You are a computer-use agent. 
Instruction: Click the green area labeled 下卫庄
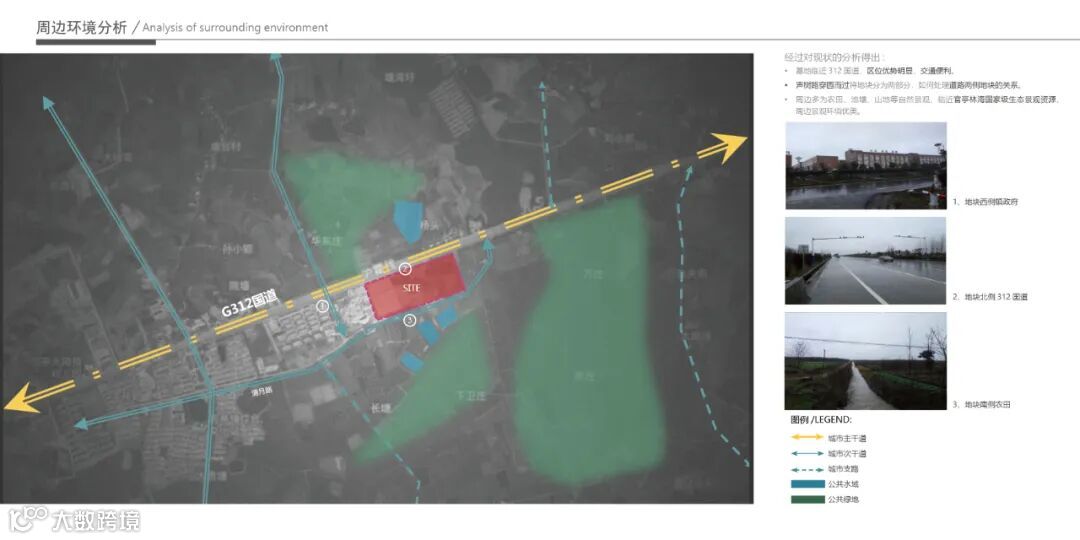click(427, 389)
